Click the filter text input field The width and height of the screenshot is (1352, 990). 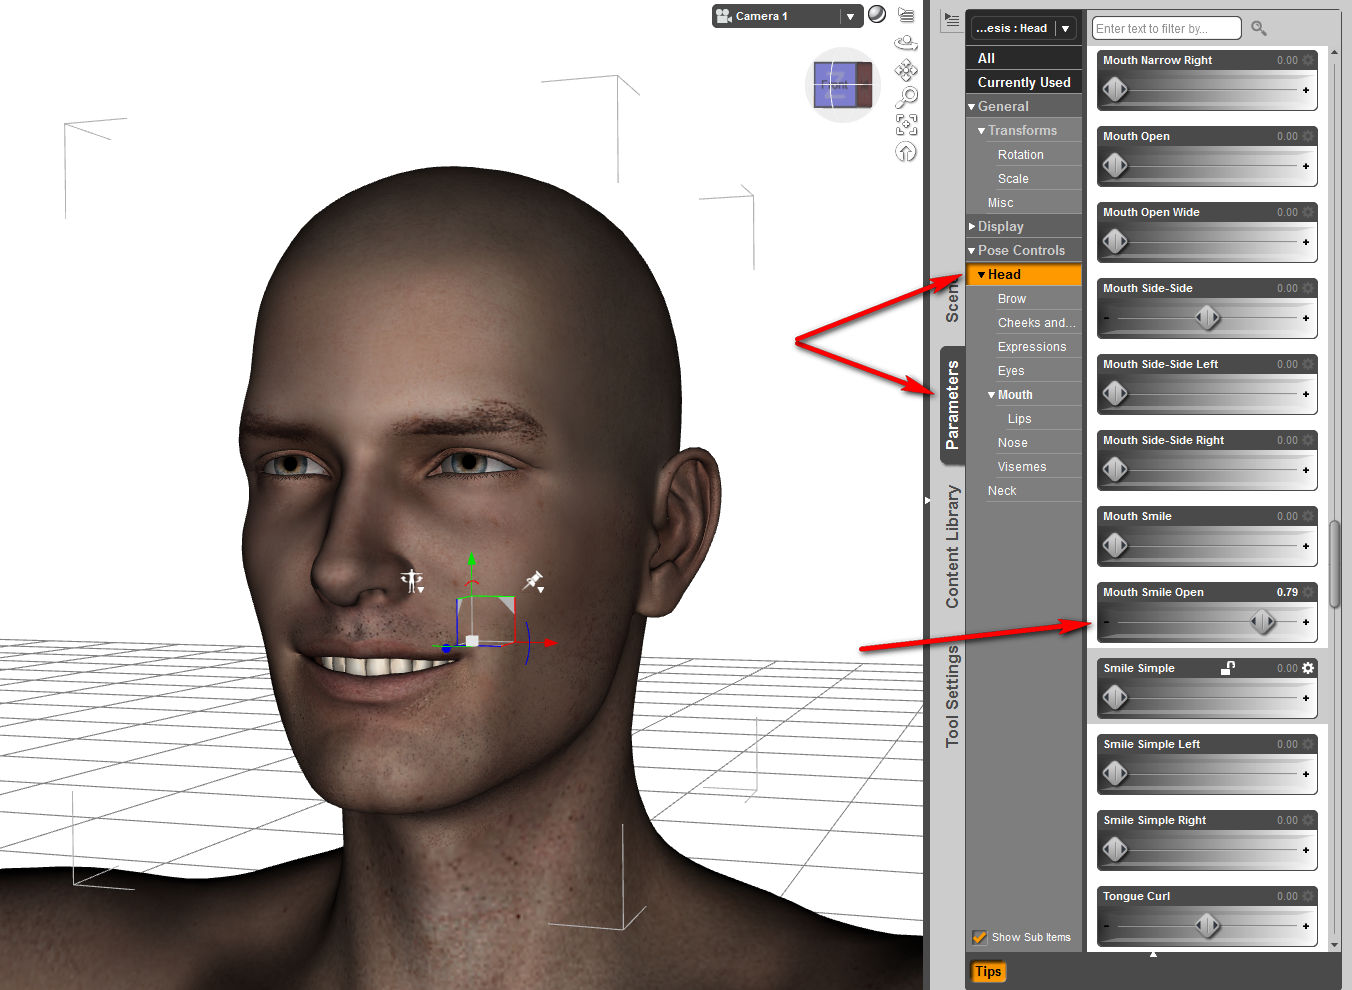pos(1166,28)
